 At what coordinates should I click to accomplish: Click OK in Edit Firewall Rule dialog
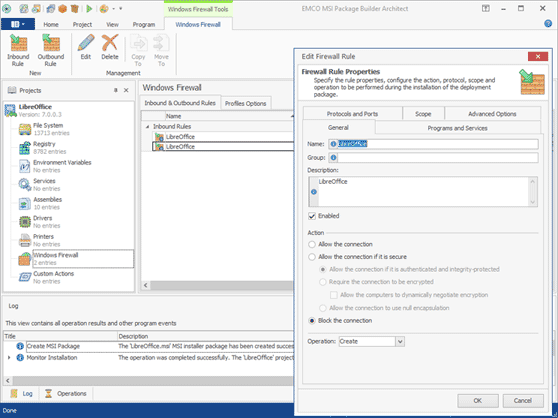478,401
